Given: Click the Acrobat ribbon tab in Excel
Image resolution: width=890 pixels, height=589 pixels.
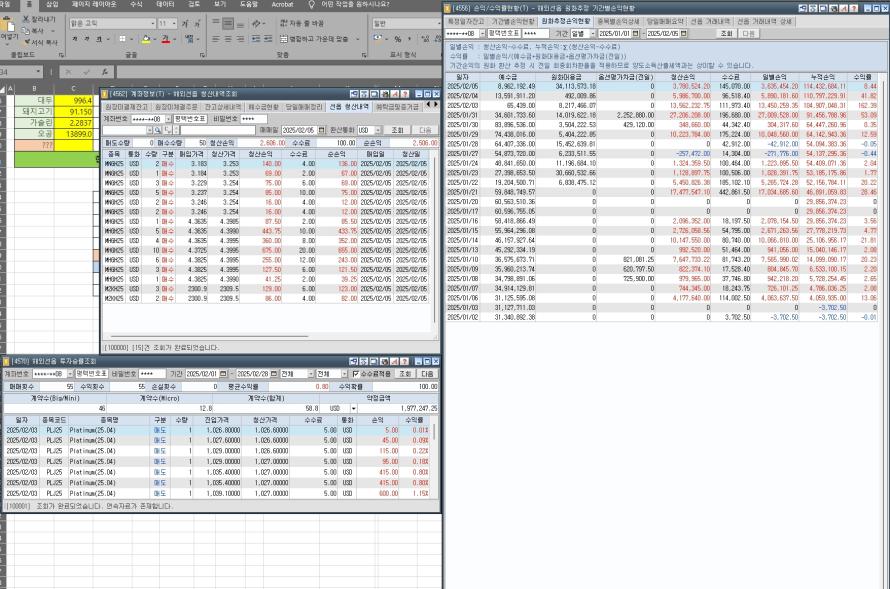Looking at the screenshot, I should (x=282, y=4).
